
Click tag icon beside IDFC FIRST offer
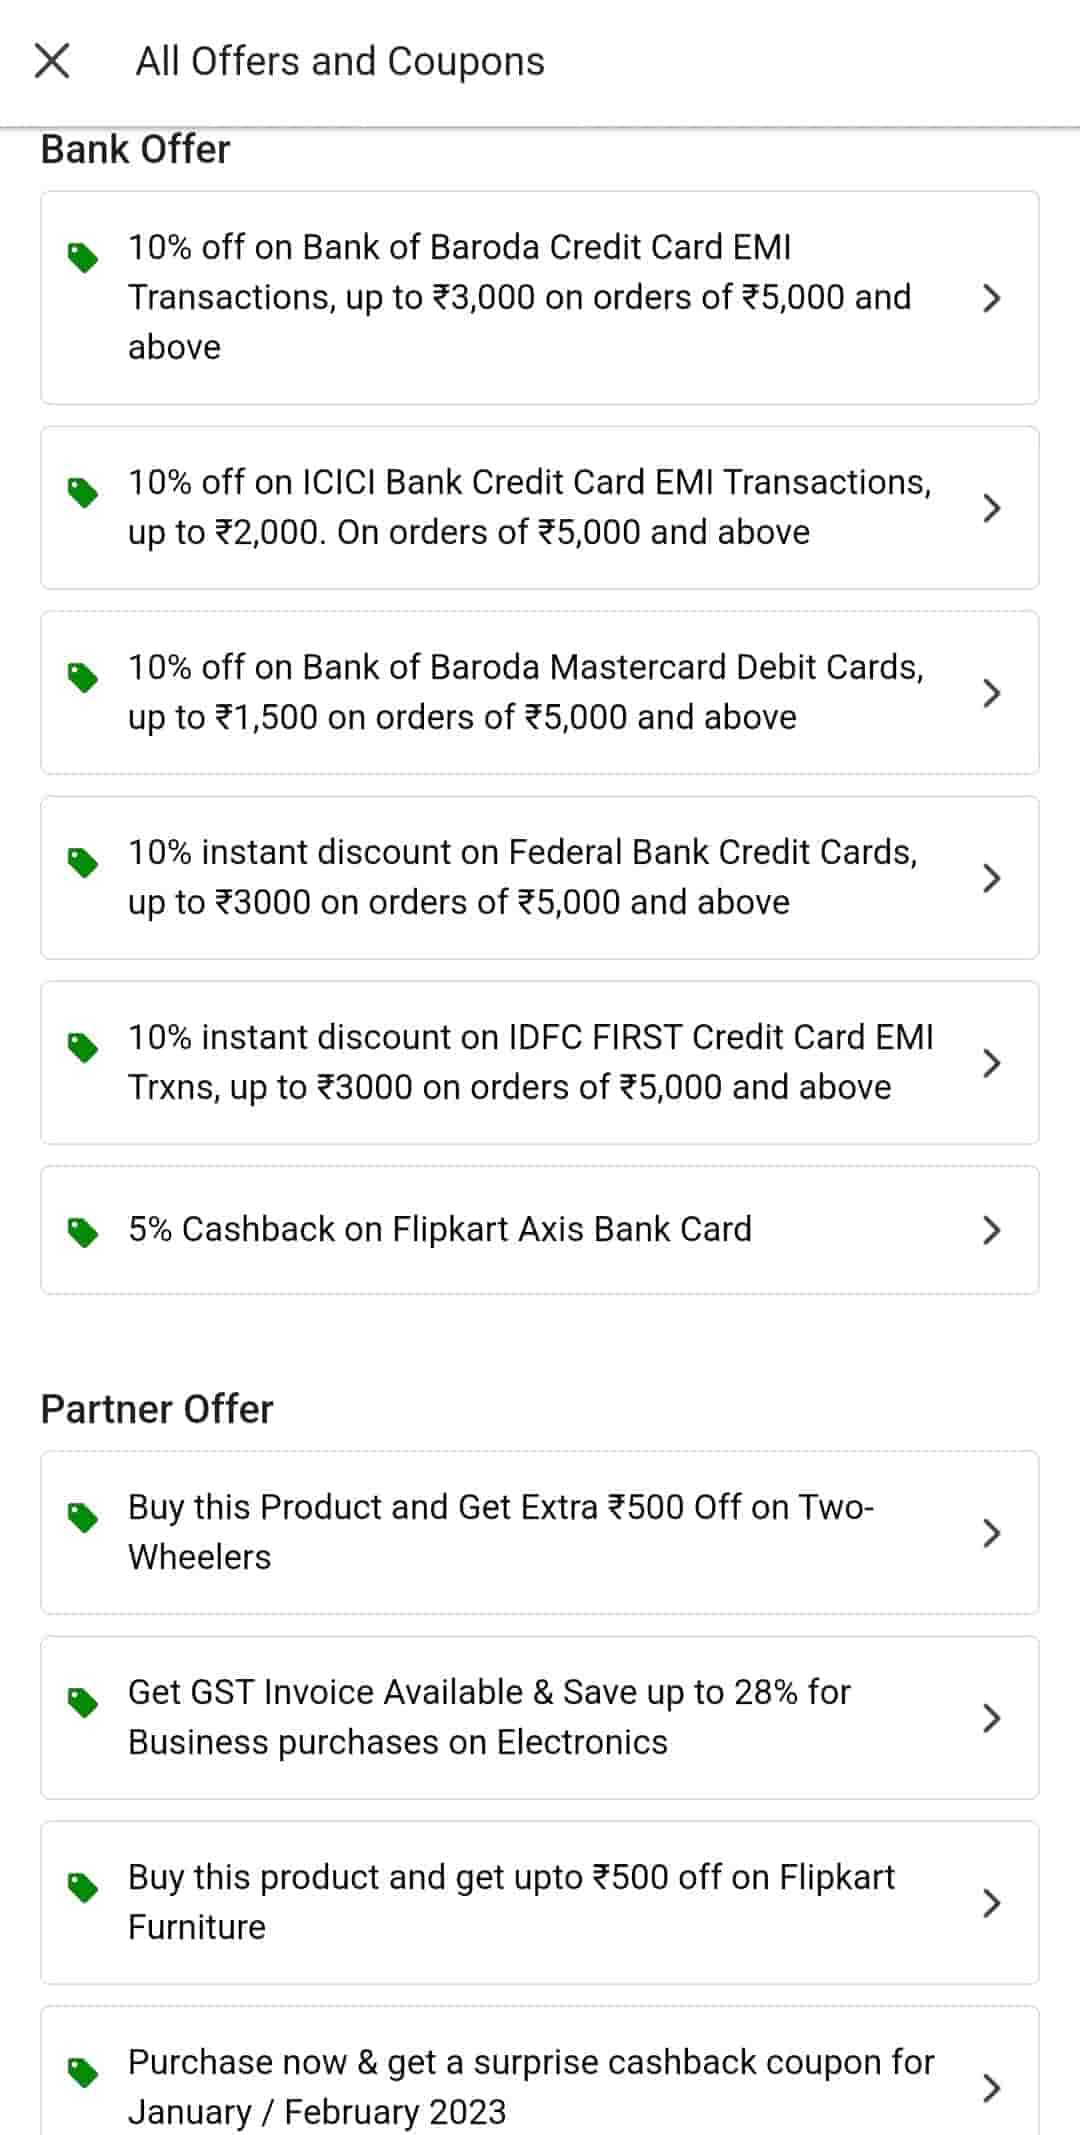point(83,1047)
